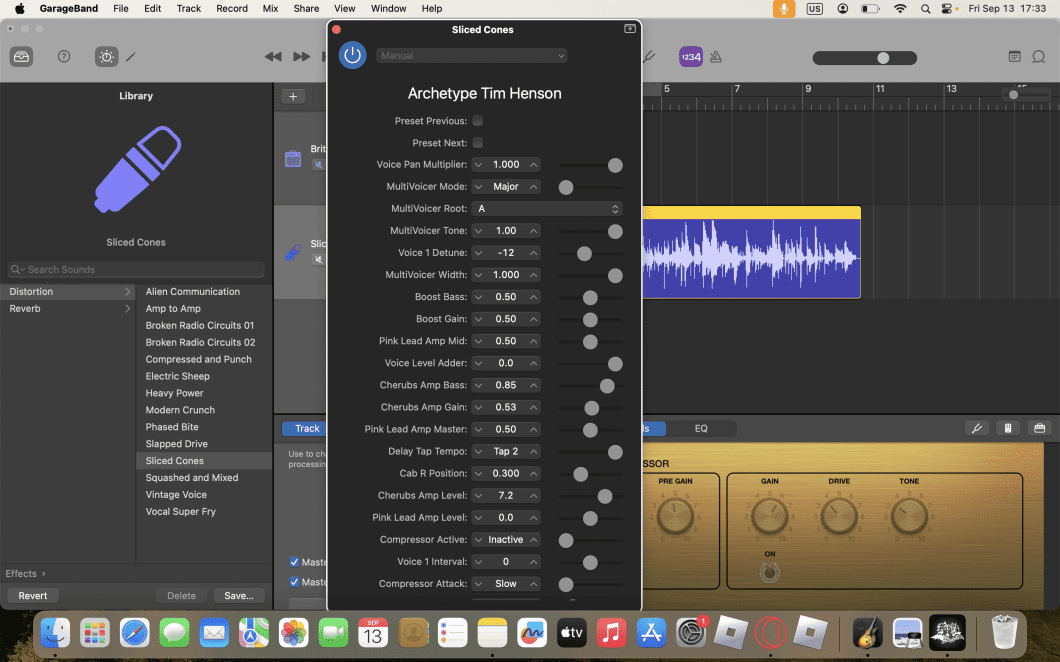
Task: Switch to the EQ tab
Action: [x=702, y=428]
